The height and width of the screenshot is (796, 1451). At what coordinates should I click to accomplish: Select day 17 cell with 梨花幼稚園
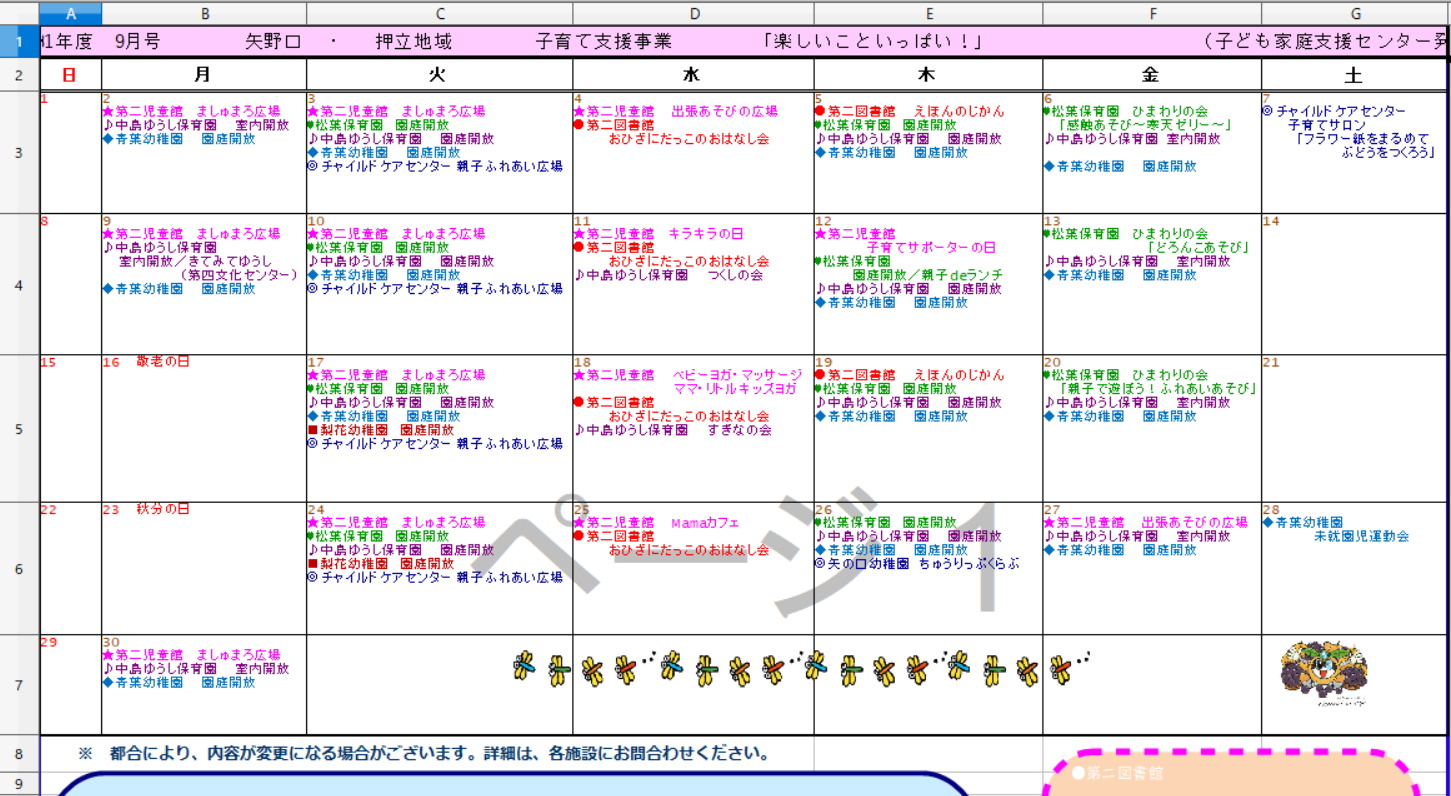pos(440,428)
